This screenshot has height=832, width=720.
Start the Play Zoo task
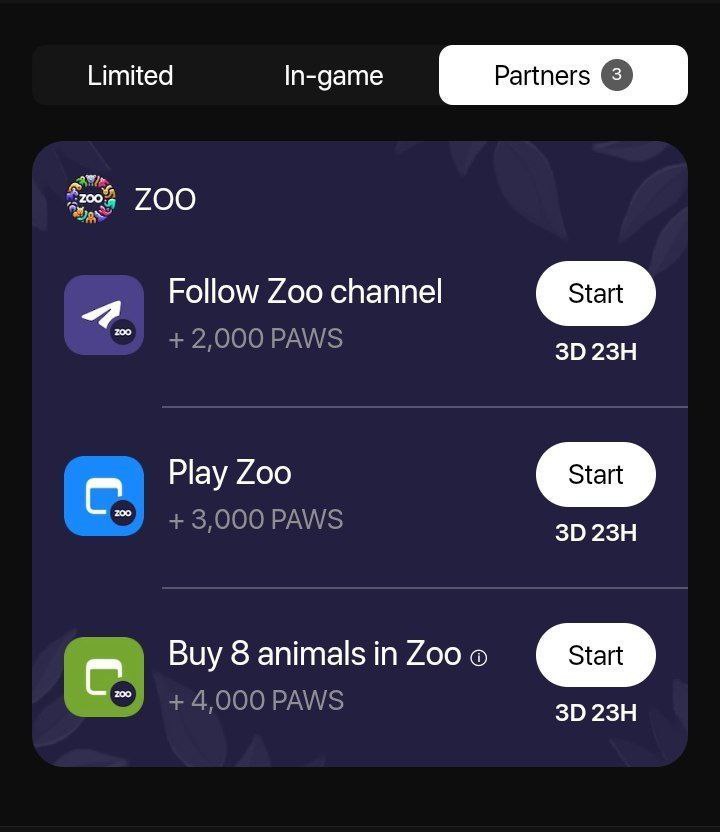[x=595, y=474]
